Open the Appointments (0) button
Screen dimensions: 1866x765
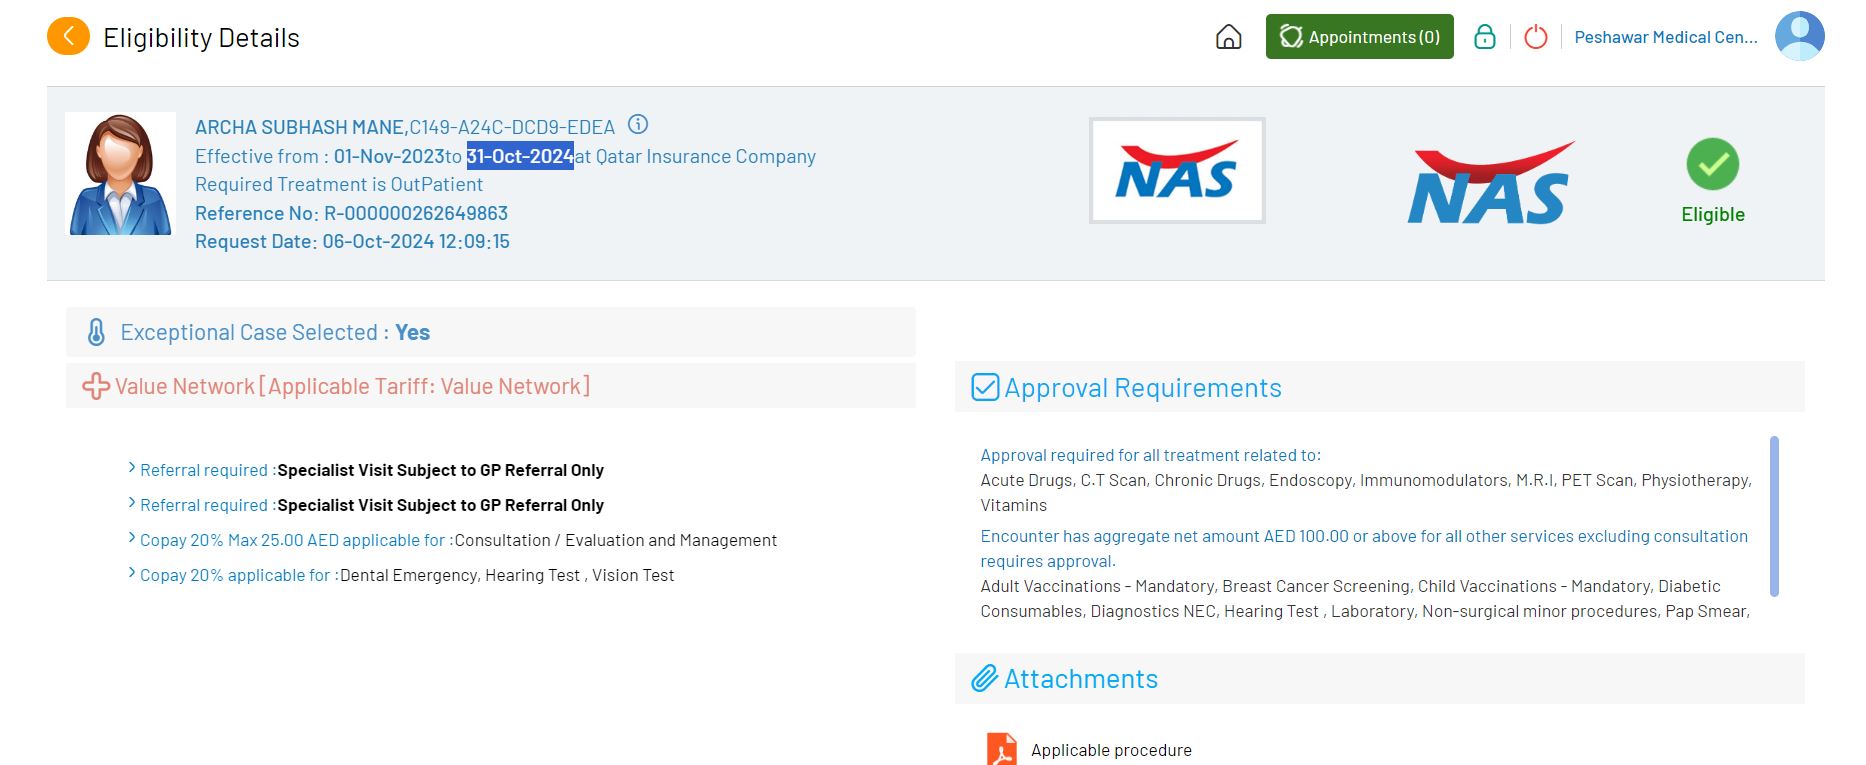tap(1359, 37)
